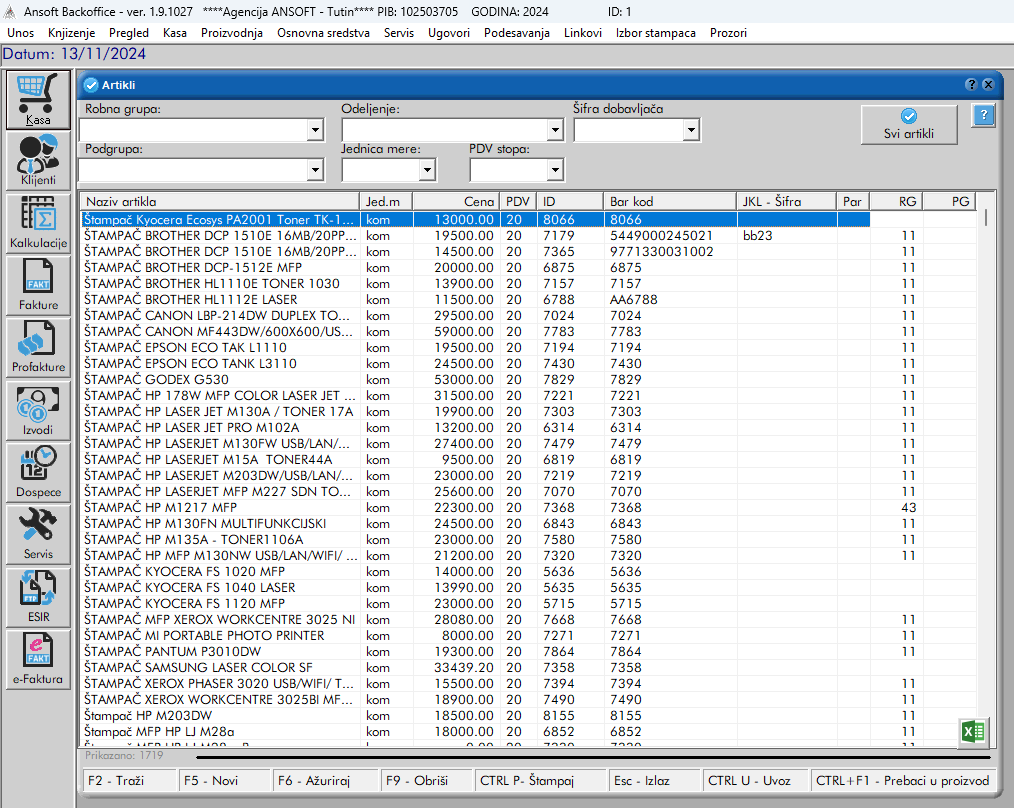Click the F6 - Ažuriraj button
This screenshot has height=808, width=1014.
click(325, 780)
